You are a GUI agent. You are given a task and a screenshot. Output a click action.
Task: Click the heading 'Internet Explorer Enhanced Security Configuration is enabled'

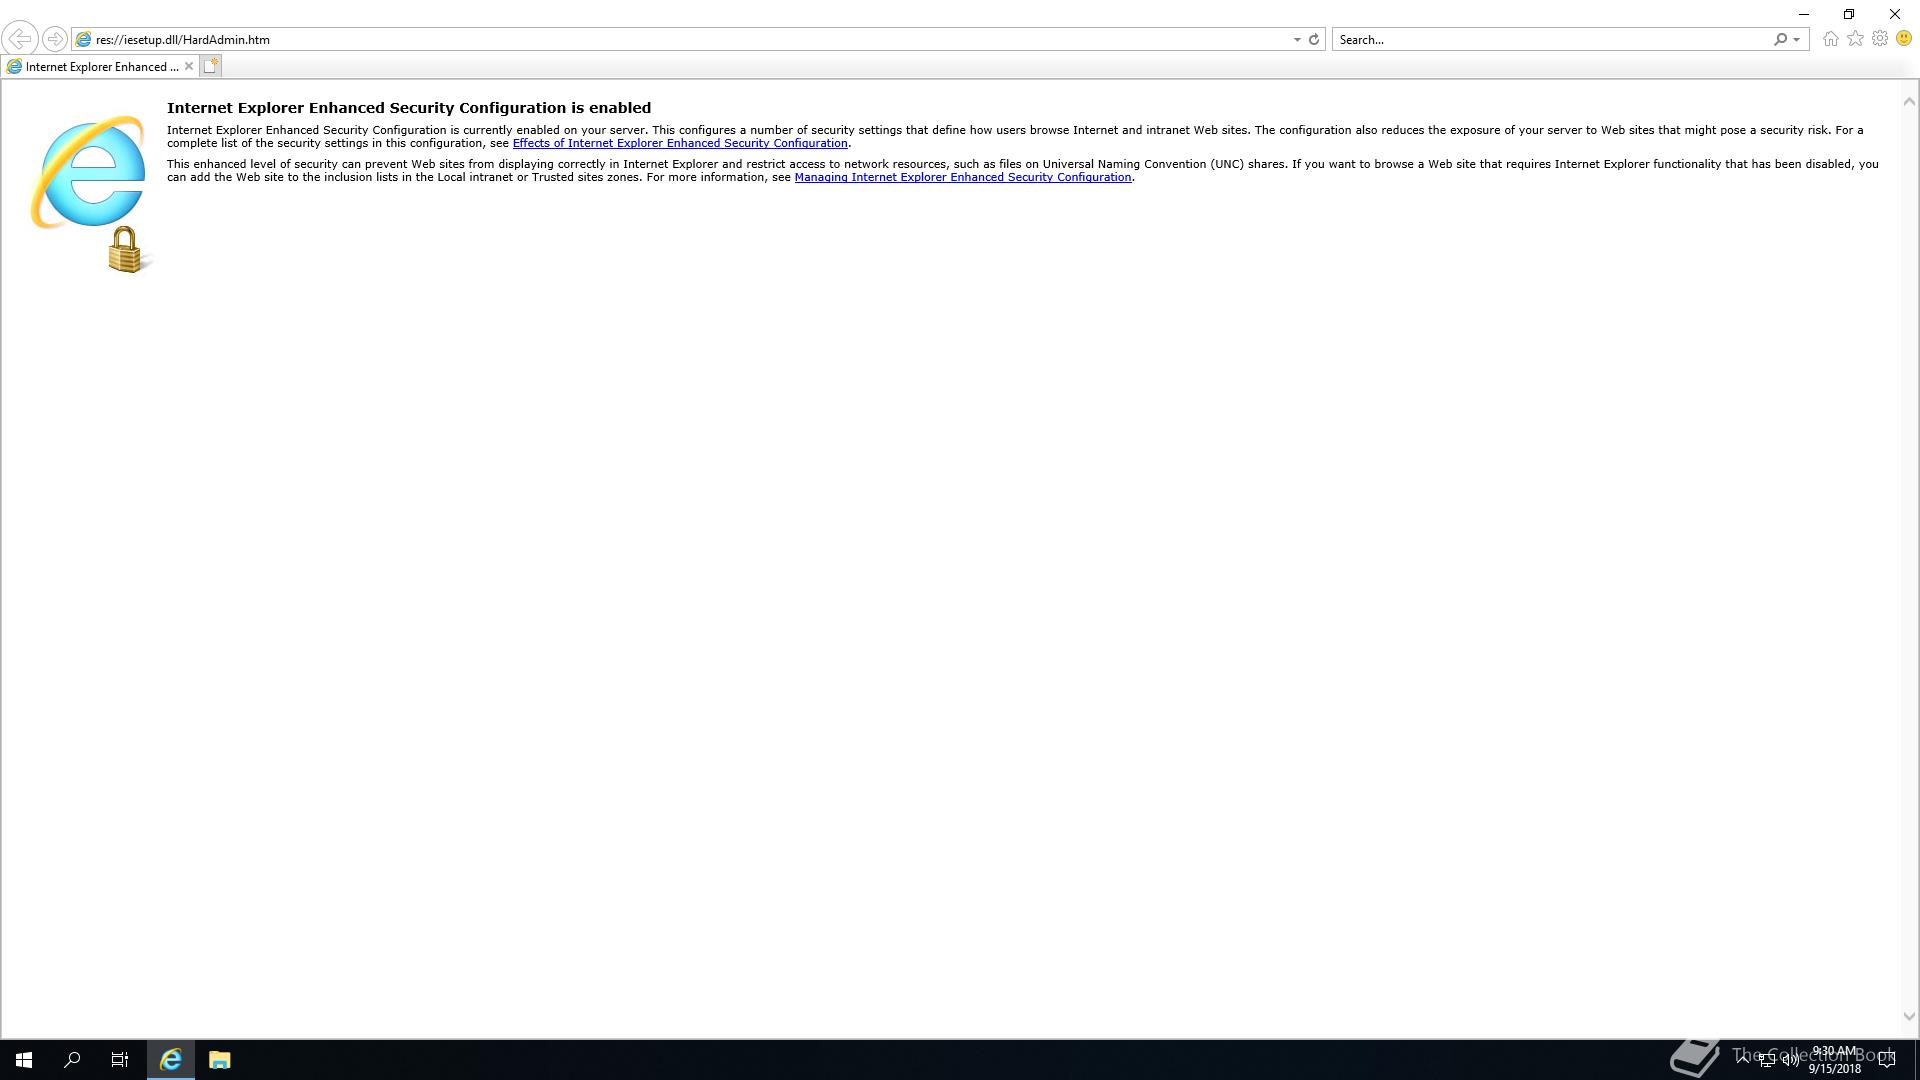[409, 108]
